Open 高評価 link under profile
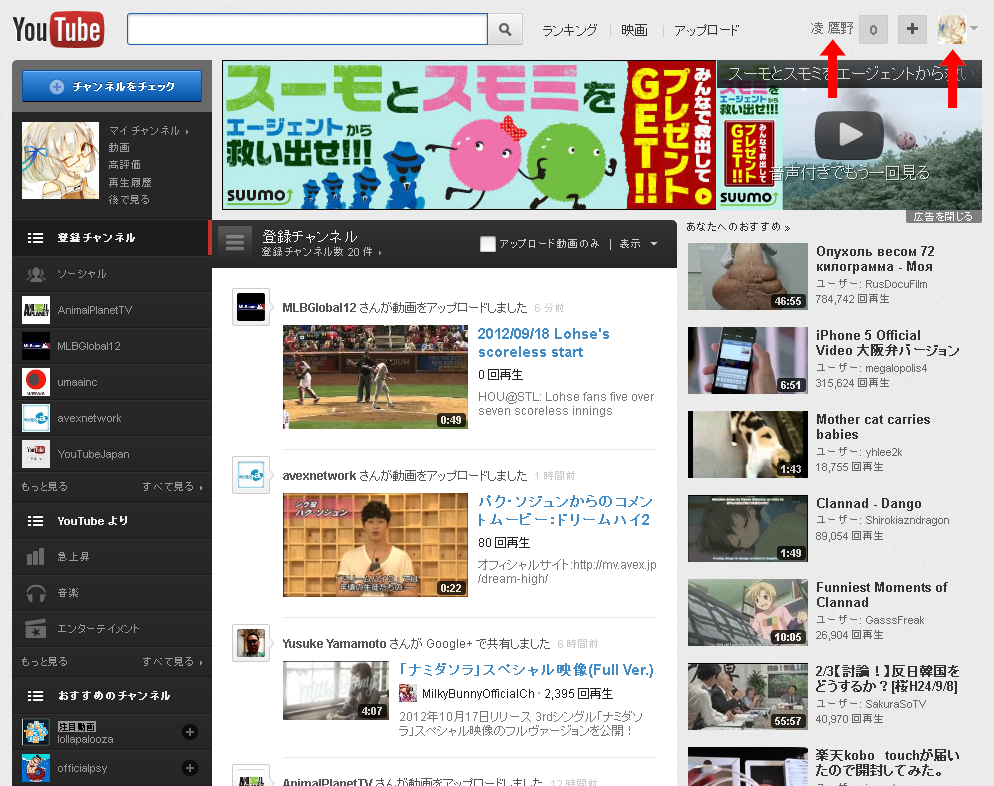 tap(124, 165)
